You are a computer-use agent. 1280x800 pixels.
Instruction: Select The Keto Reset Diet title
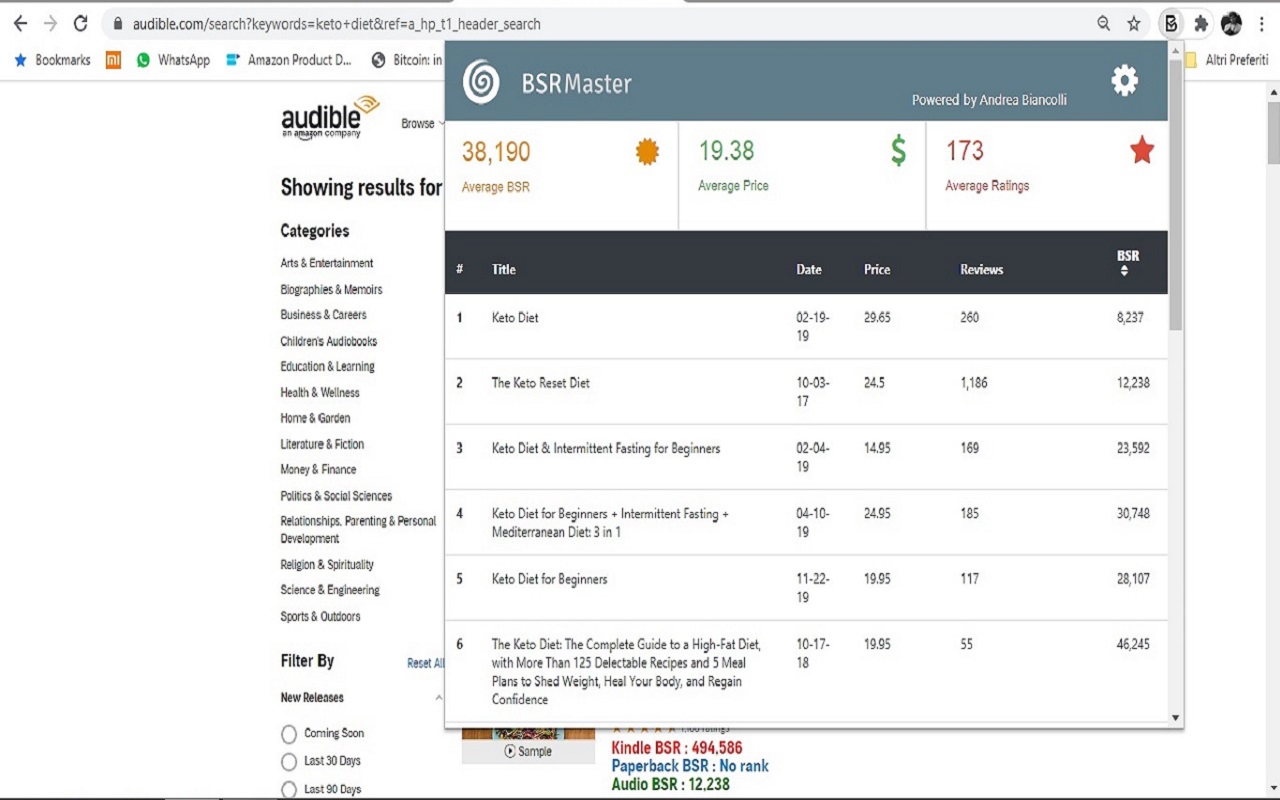tap(541, 383)
